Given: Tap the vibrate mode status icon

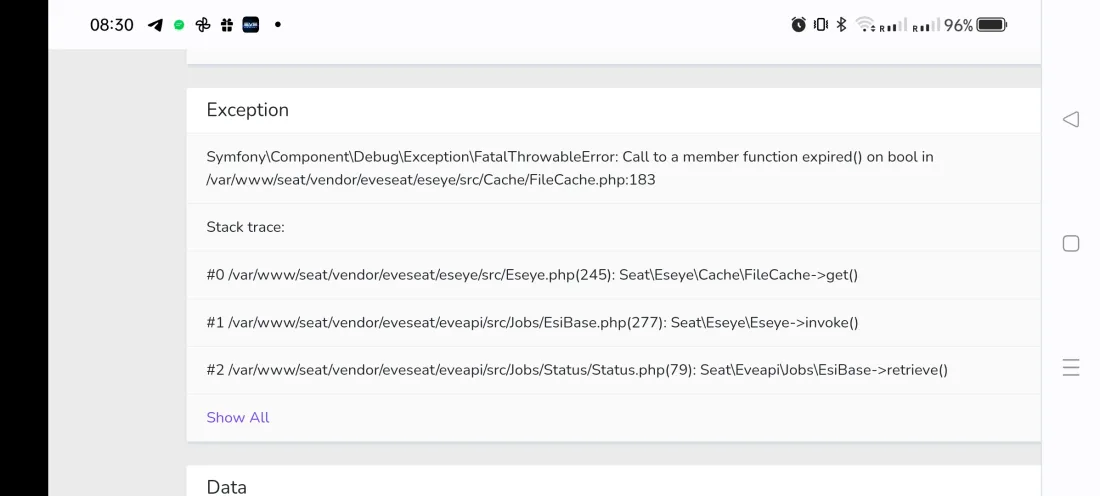Looking at the screenshot, I should point(820,25).
